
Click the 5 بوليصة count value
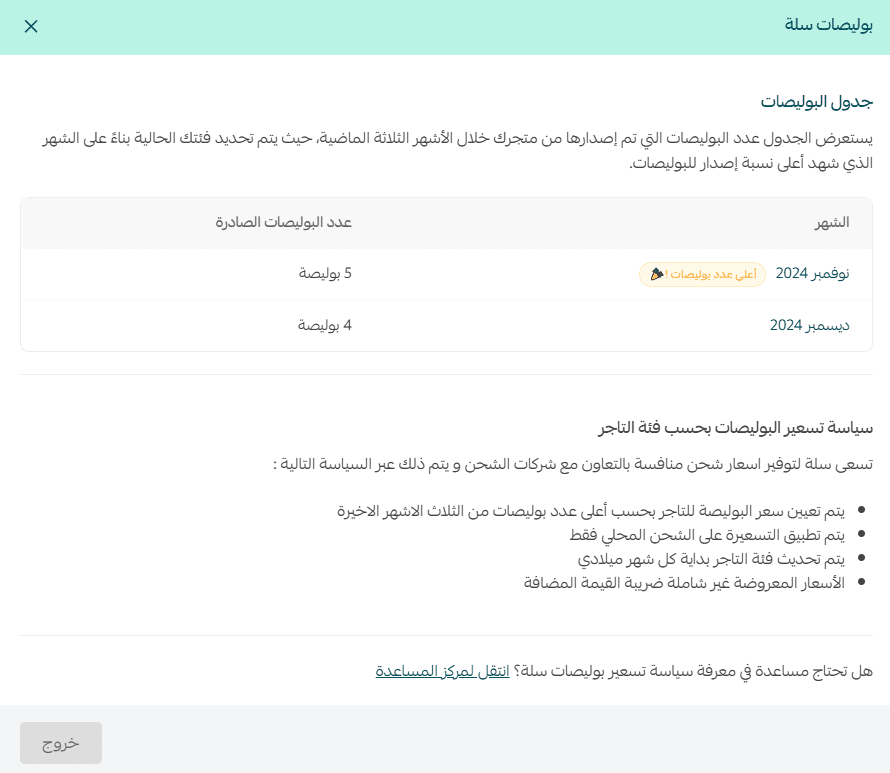325,274
